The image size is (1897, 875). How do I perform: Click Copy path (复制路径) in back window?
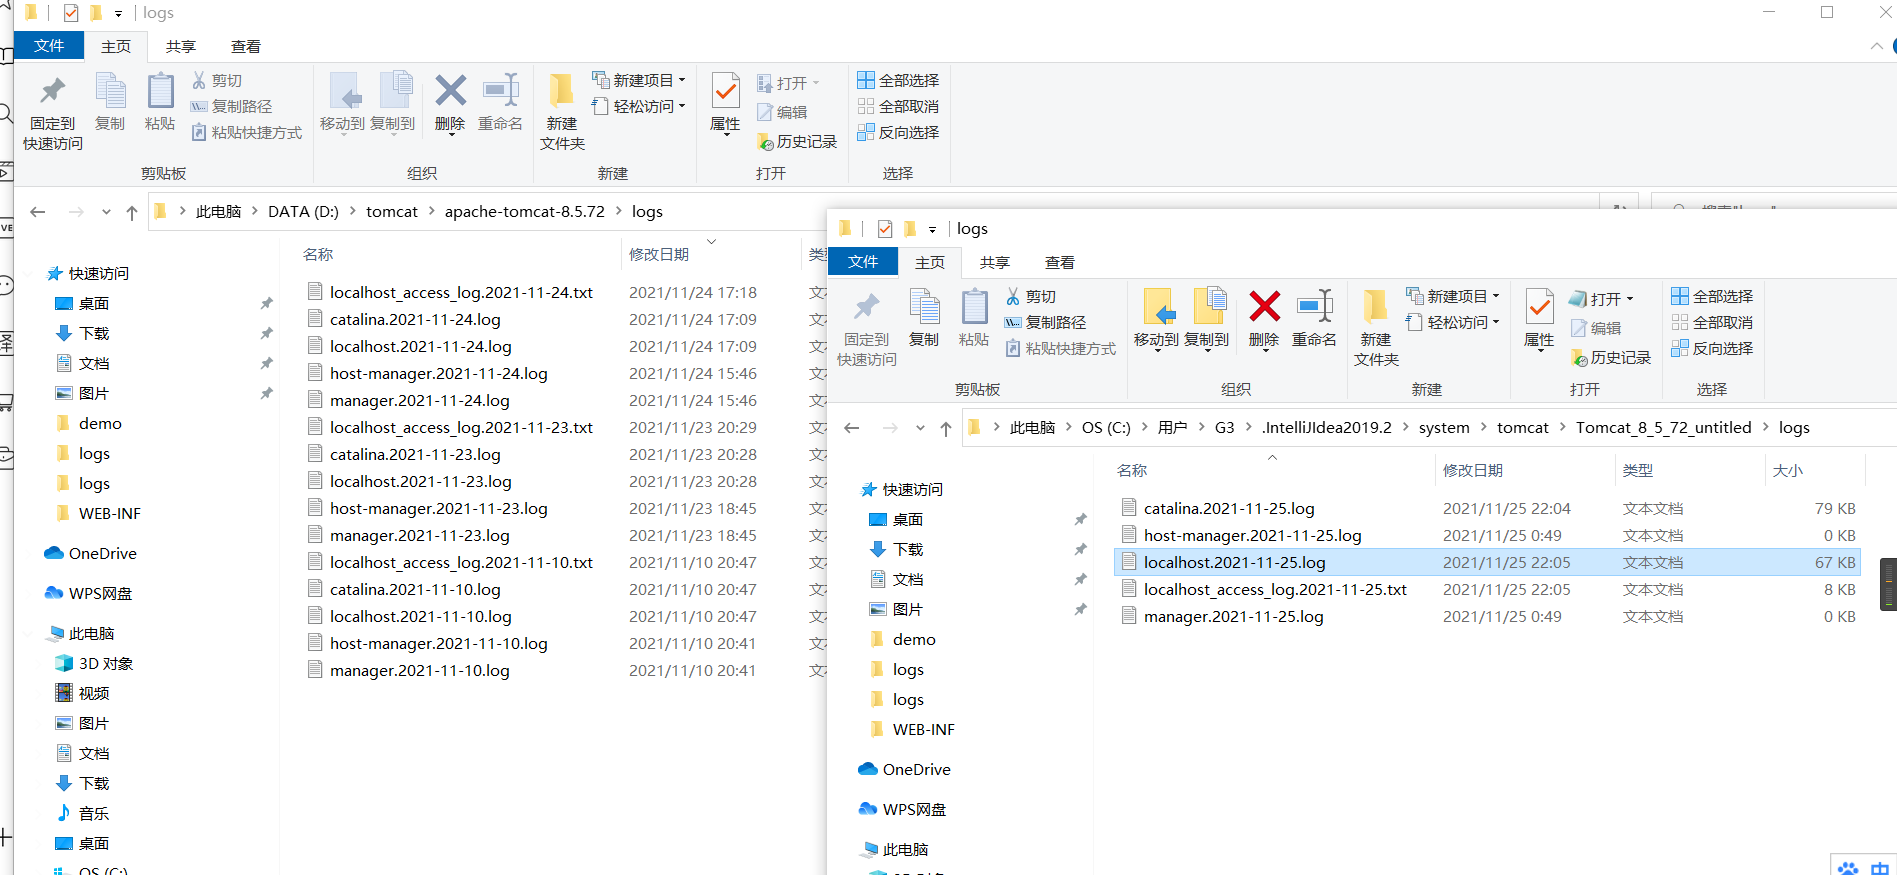pos(231,106)
